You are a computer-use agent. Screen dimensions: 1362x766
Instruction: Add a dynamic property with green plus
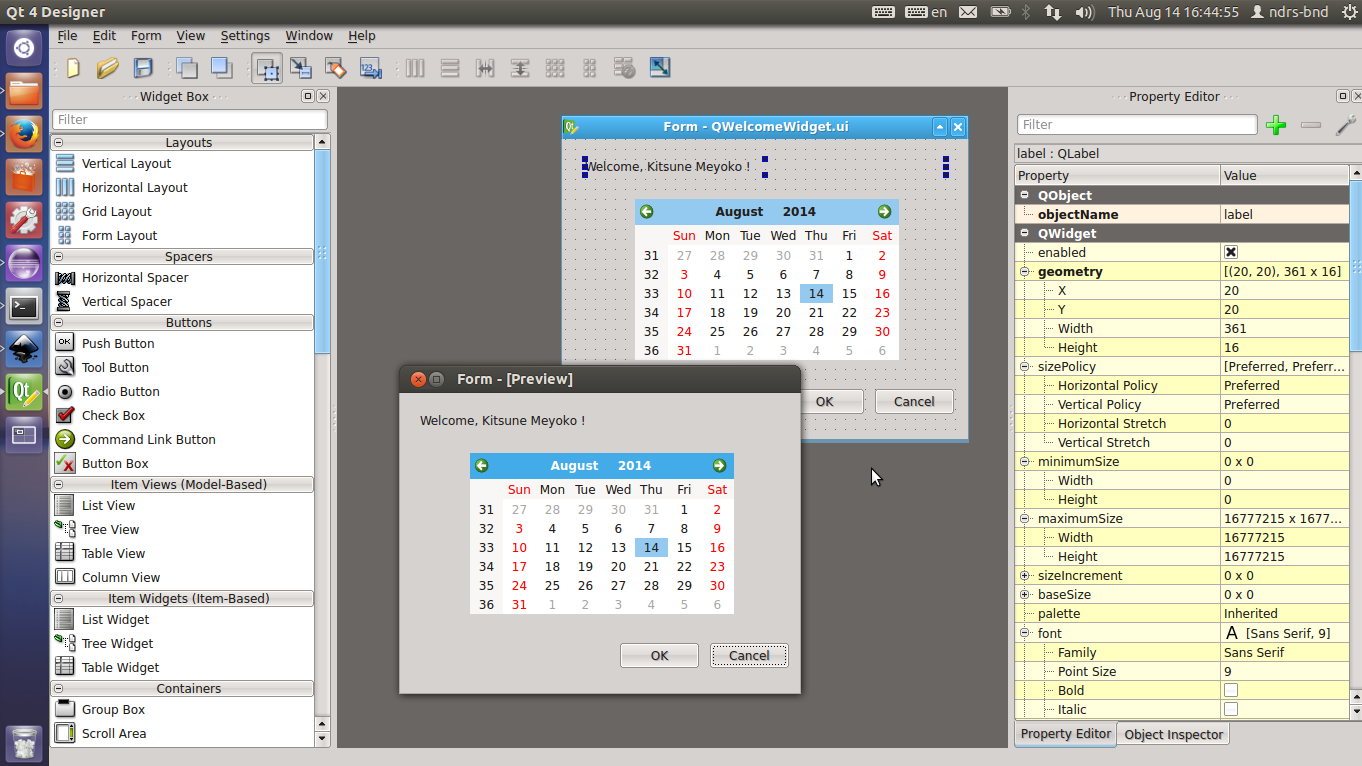(1276, 124)
